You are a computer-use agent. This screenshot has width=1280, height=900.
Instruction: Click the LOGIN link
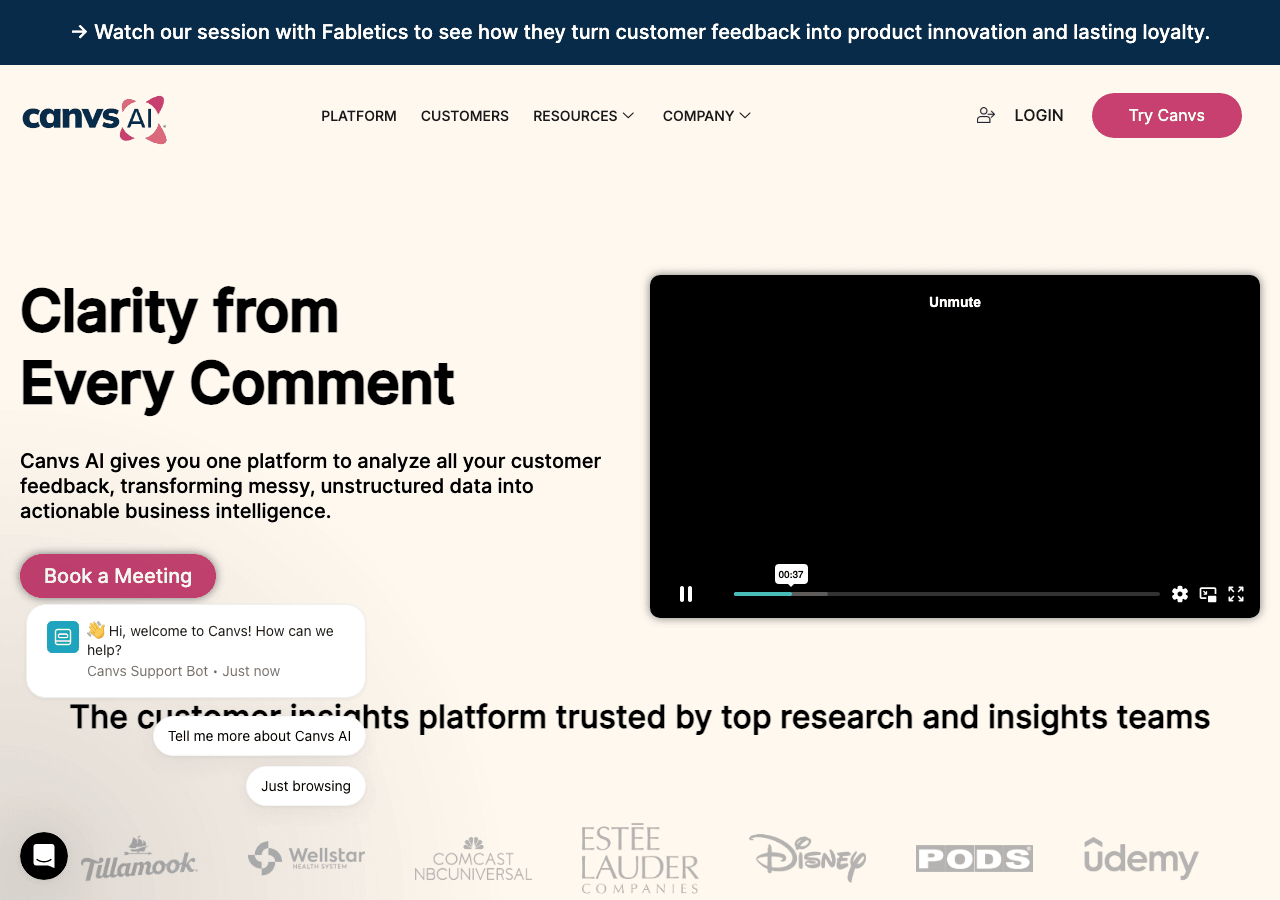[x=1039, y=115]
